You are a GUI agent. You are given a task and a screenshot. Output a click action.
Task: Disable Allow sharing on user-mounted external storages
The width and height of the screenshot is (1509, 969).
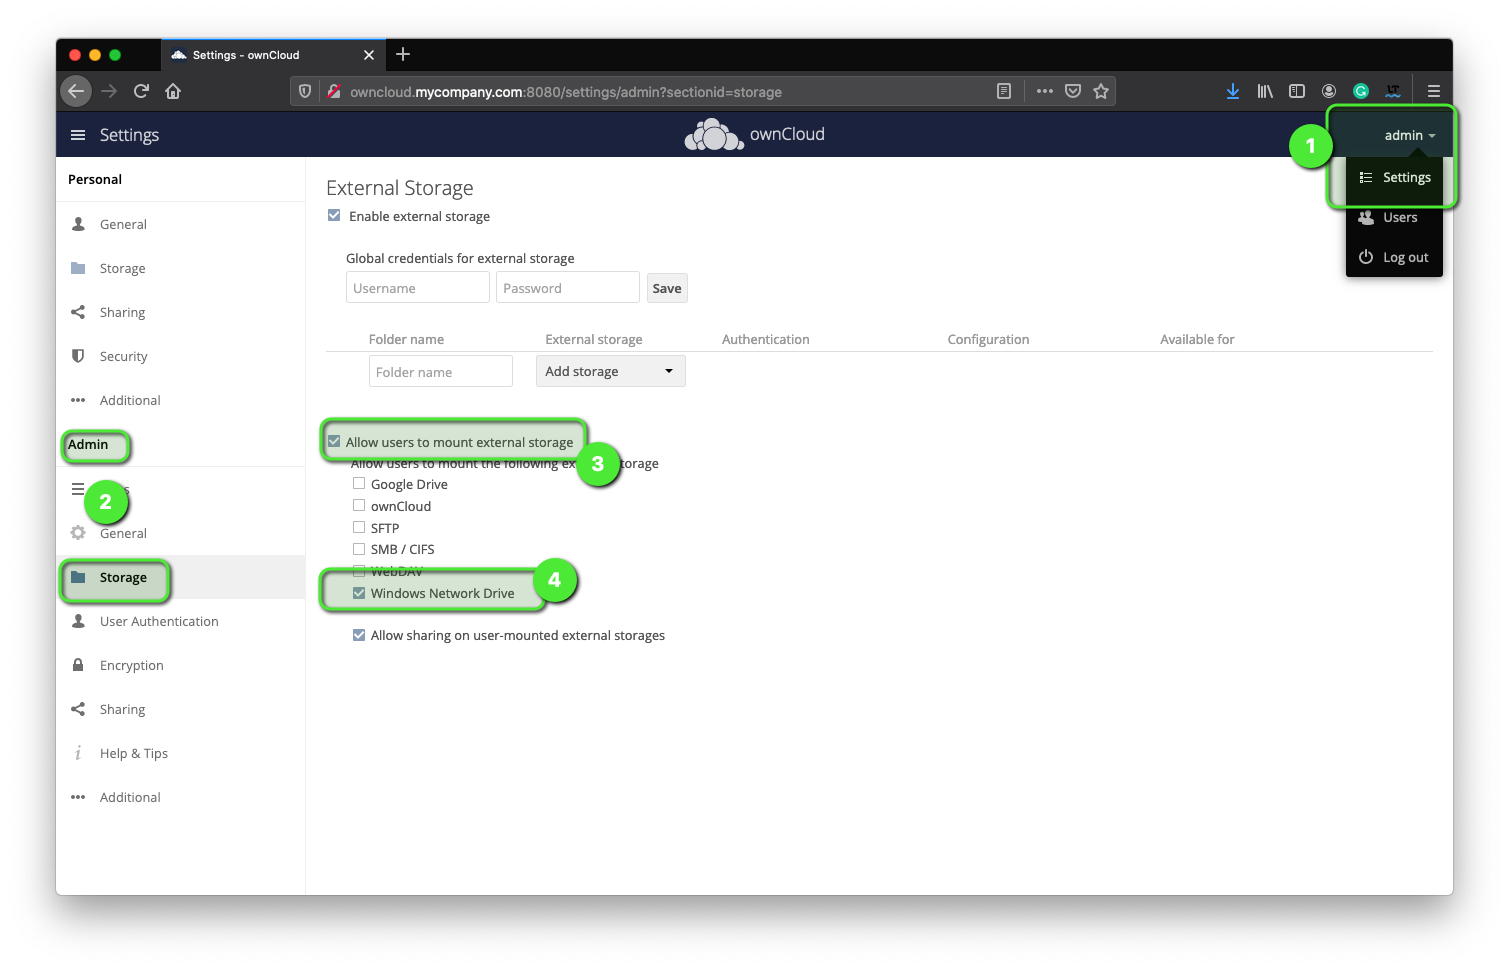pyautogui.click(x=359, y=634)
